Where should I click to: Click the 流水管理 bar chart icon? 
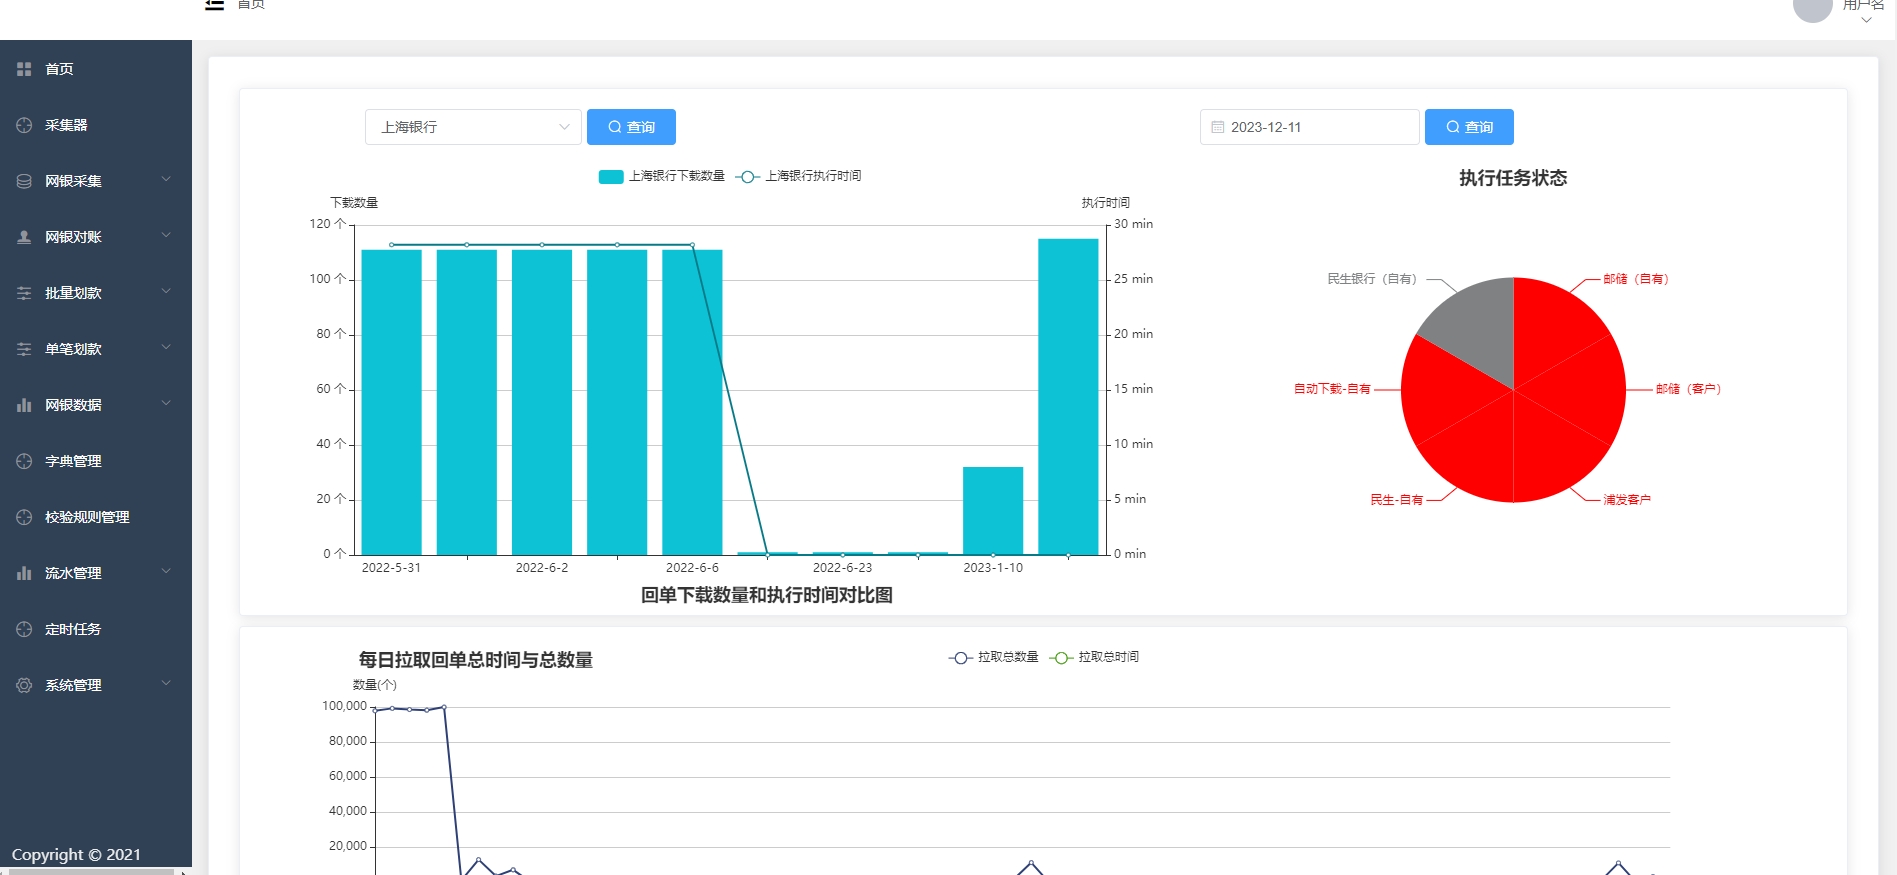(x=24, y=573)
